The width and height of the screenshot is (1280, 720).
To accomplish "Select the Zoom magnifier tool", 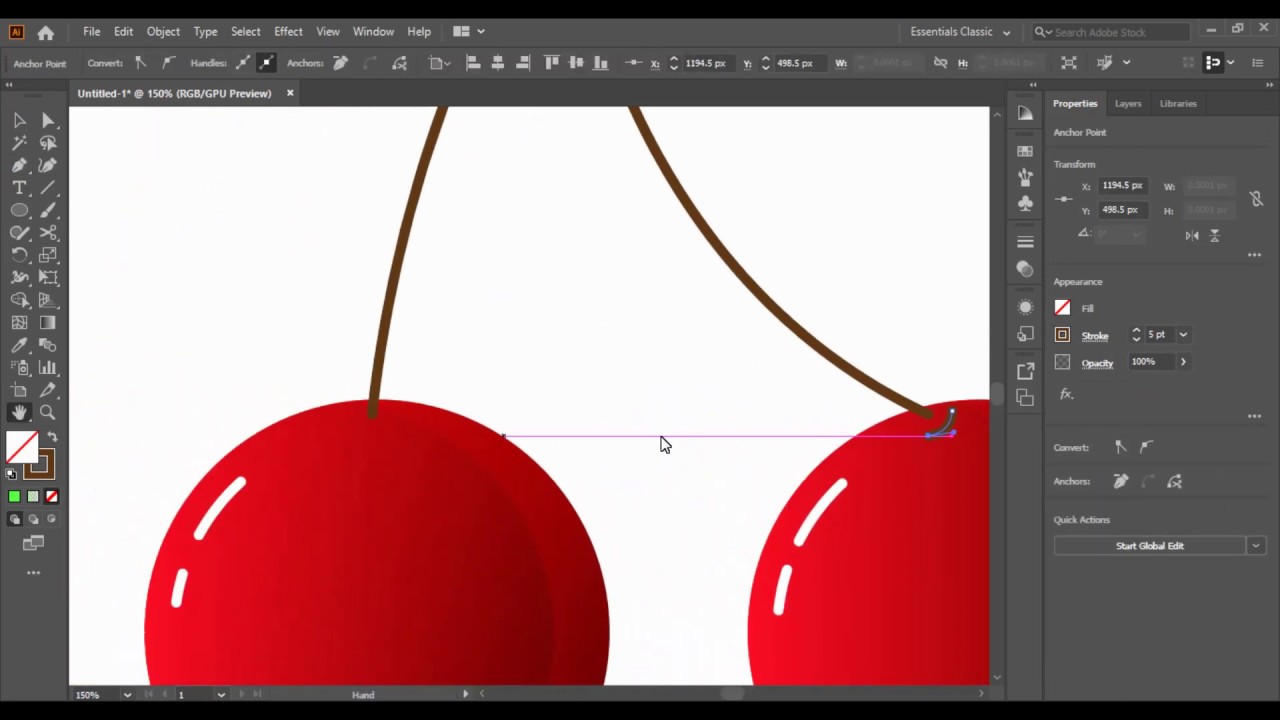I will (x=47, y=412).
